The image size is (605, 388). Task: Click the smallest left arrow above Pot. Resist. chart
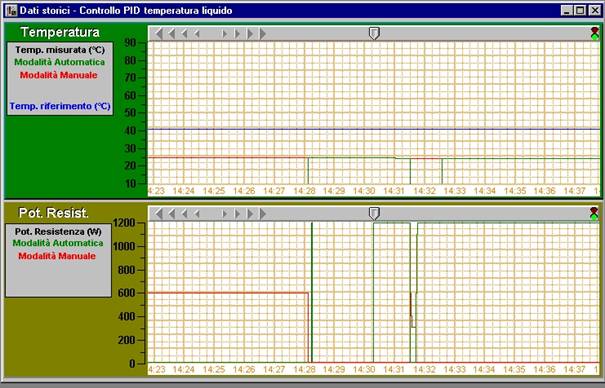(x=197, y=214)
